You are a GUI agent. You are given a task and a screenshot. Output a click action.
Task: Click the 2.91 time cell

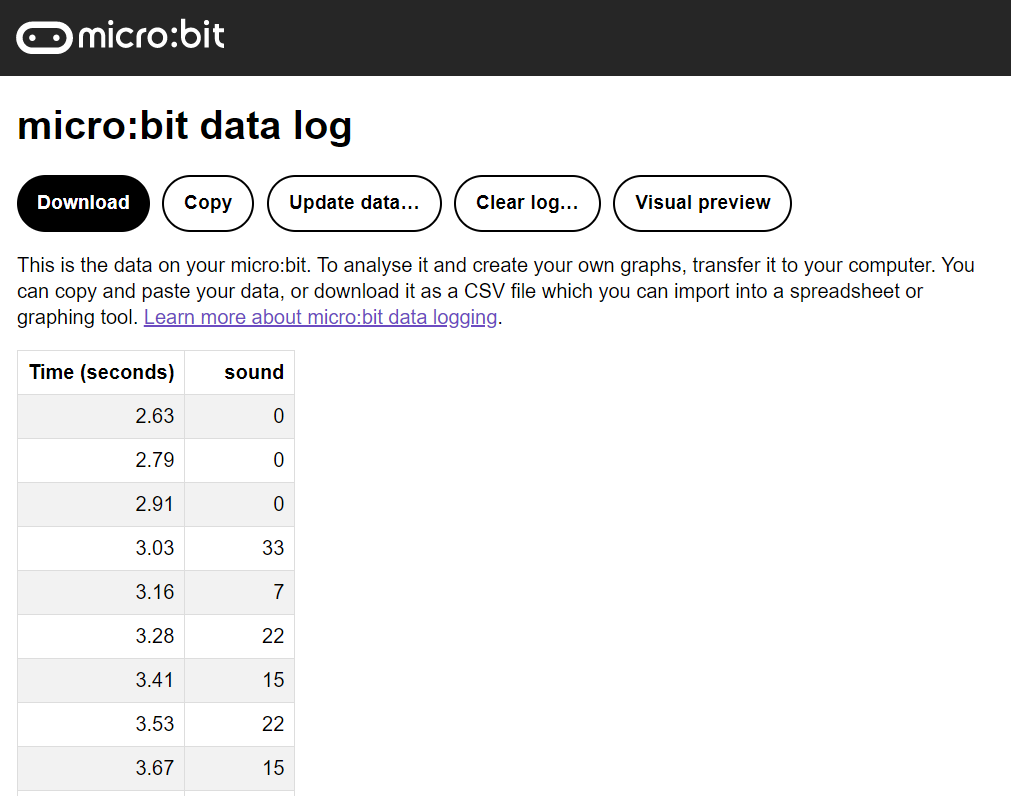(x=101, y=504)
